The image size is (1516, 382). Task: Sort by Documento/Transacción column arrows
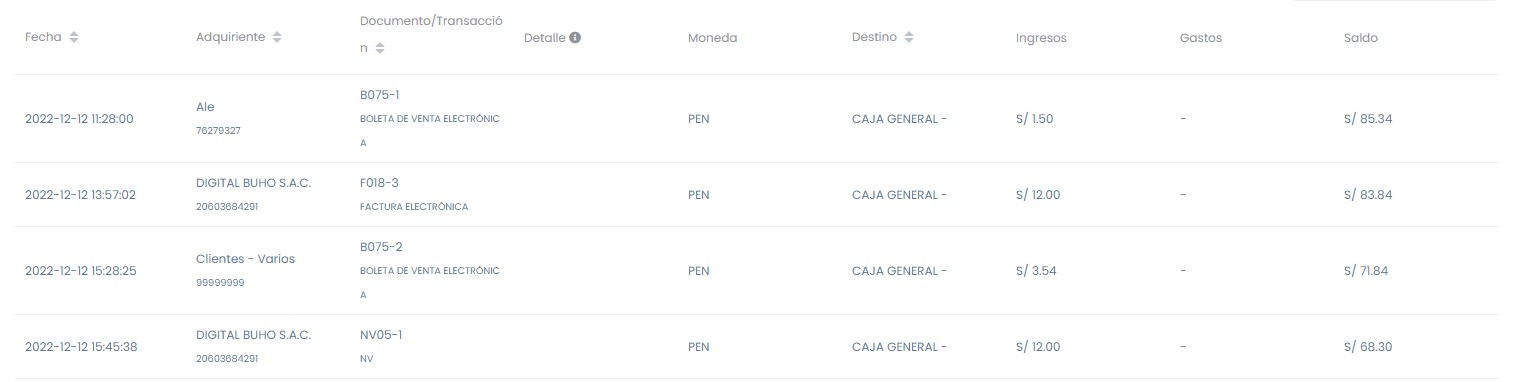(380, 48)
